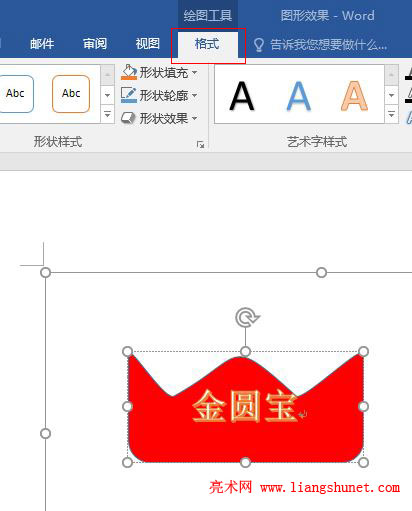Click the lightbulb Tell Me icon
The height and width of the screenshot is (511, 412).
(259, 45)
